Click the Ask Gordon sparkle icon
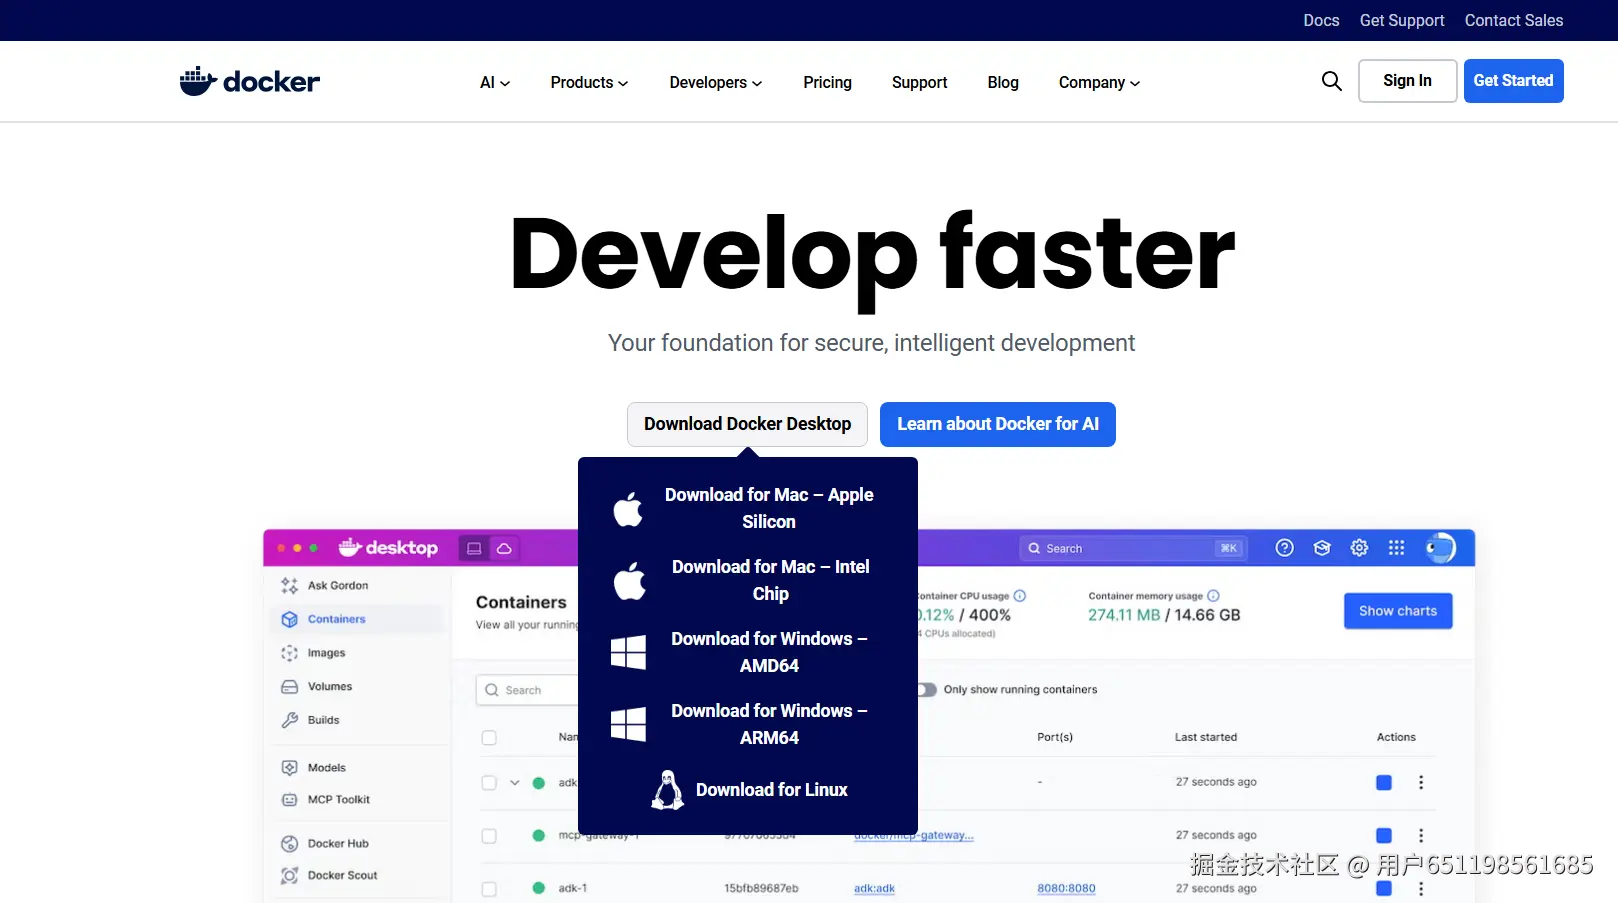 pyautogui.click(x=289, y=586)
